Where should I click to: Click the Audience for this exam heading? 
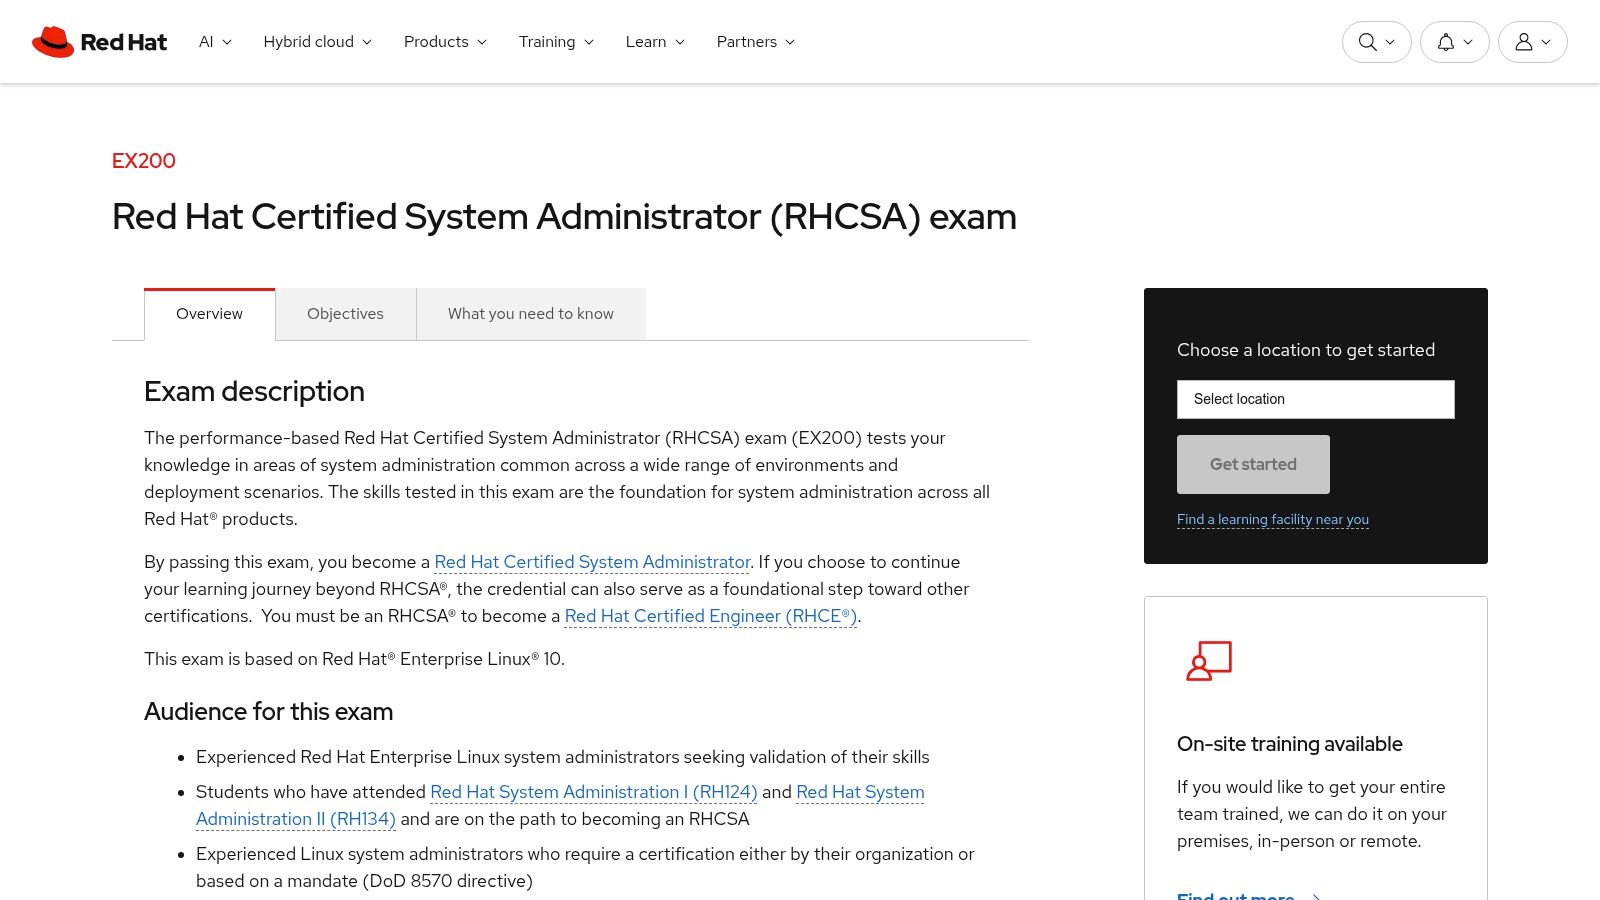(269, 711)
